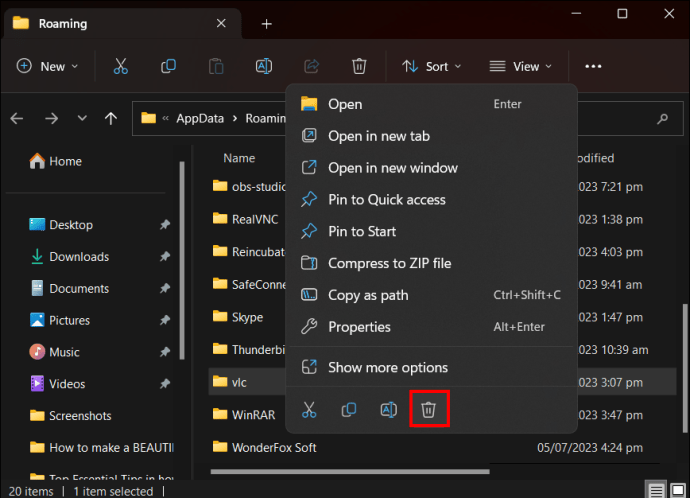Unpin Pictures using its pin icon
Viewport: 690px width, 498px height.
pos(165,320)
